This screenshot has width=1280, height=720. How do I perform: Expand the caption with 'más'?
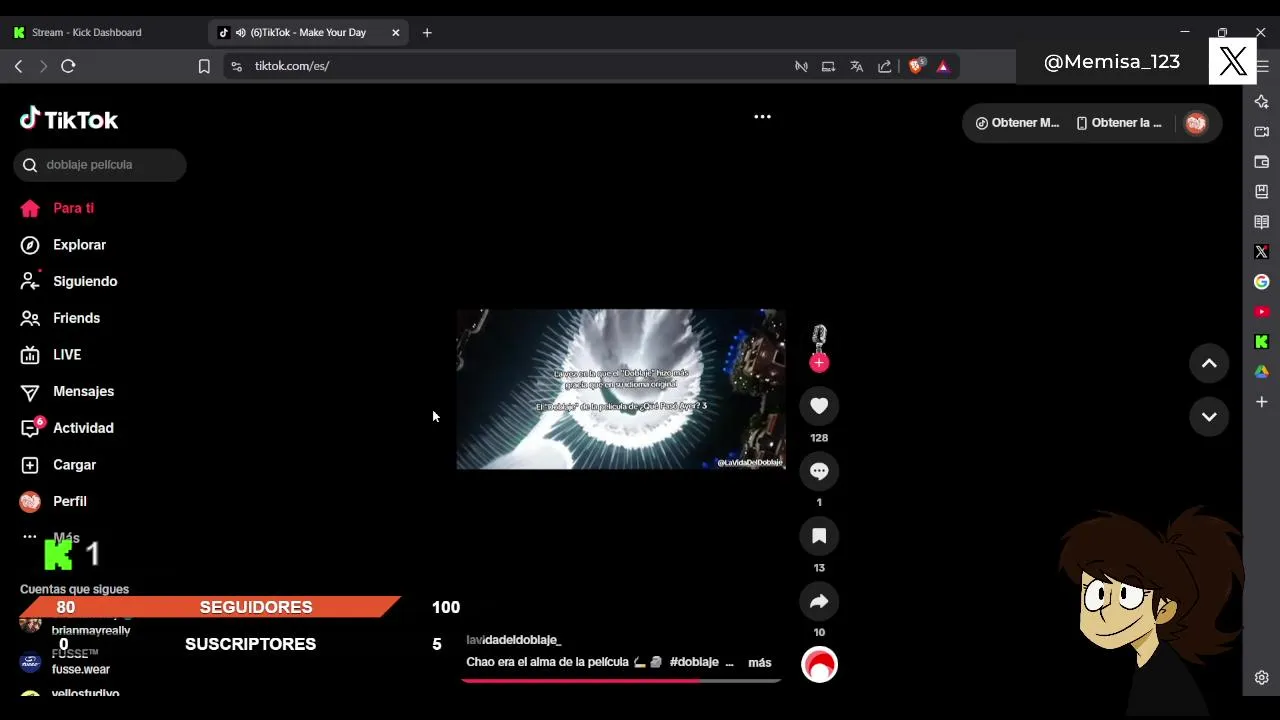760,663
